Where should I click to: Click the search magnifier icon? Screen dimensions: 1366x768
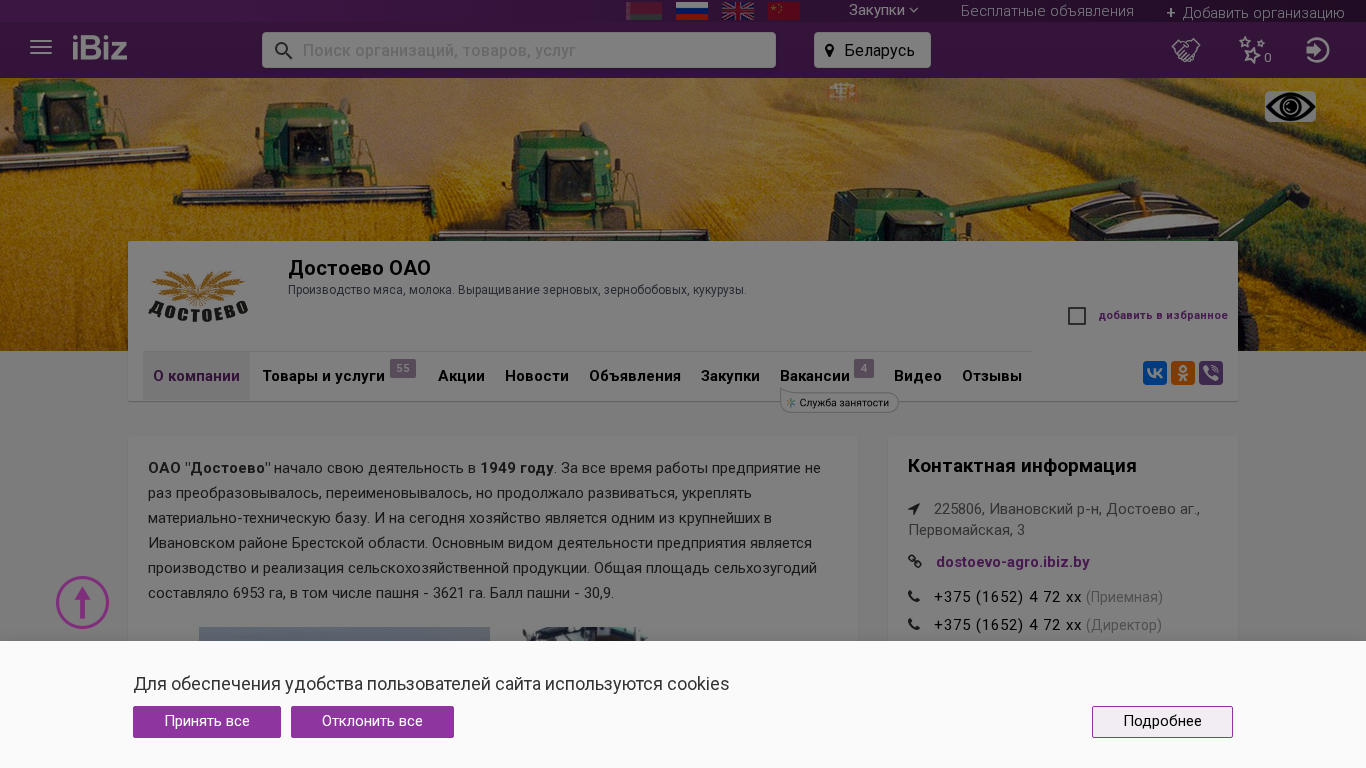click(283, 50)
